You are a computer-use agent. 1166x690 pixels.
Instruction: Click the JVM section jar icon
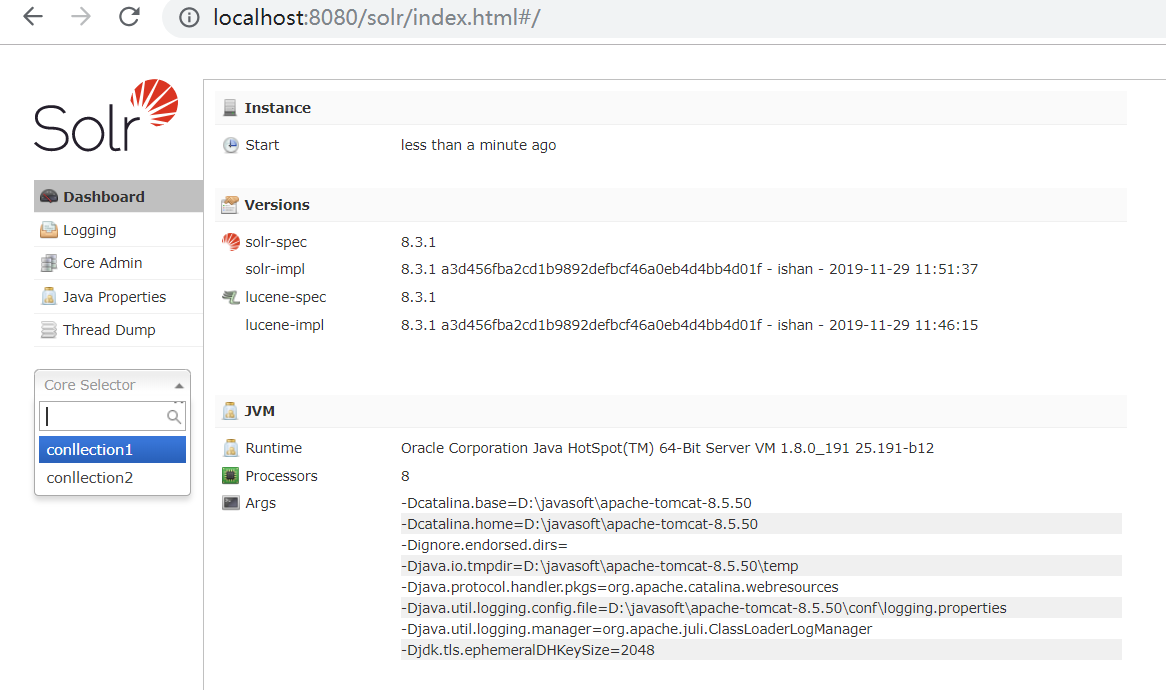[230, 411]
